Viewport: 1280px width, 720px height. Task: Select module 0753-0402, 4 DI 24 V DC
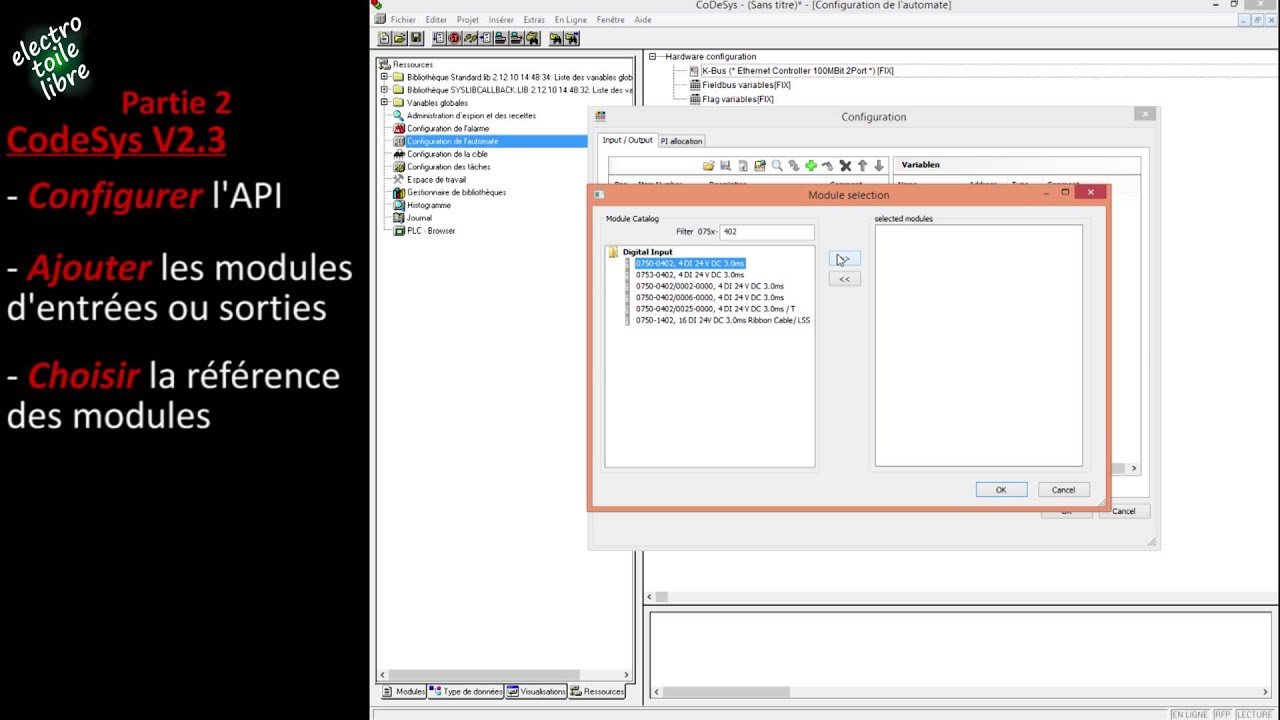[690, 275]
